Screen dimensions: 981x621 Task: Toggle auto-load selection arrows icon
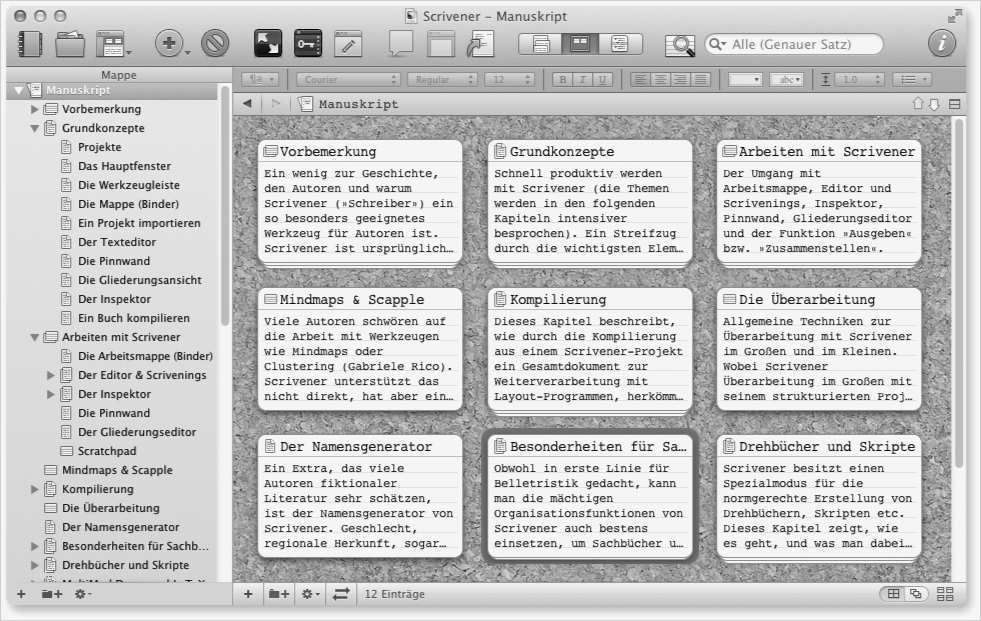point(341,594)
